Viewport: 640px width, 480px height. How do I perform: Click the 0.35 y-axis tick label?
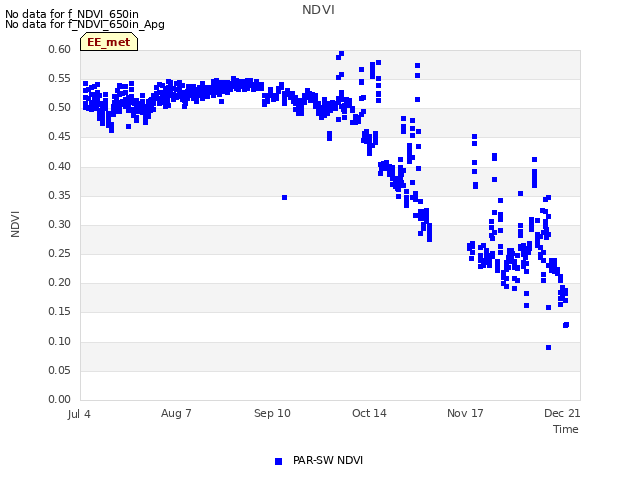(x=60, y=196)
